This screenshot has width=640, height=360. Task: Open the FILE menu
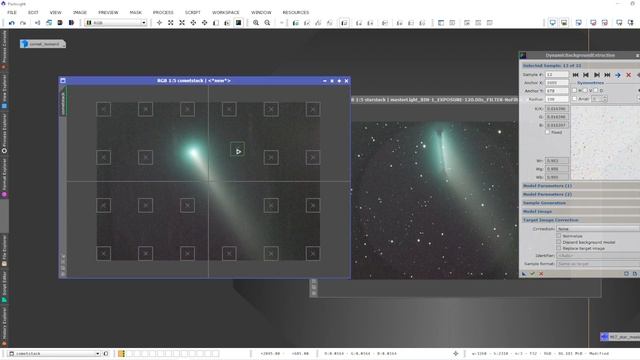(x=12, y=13)
